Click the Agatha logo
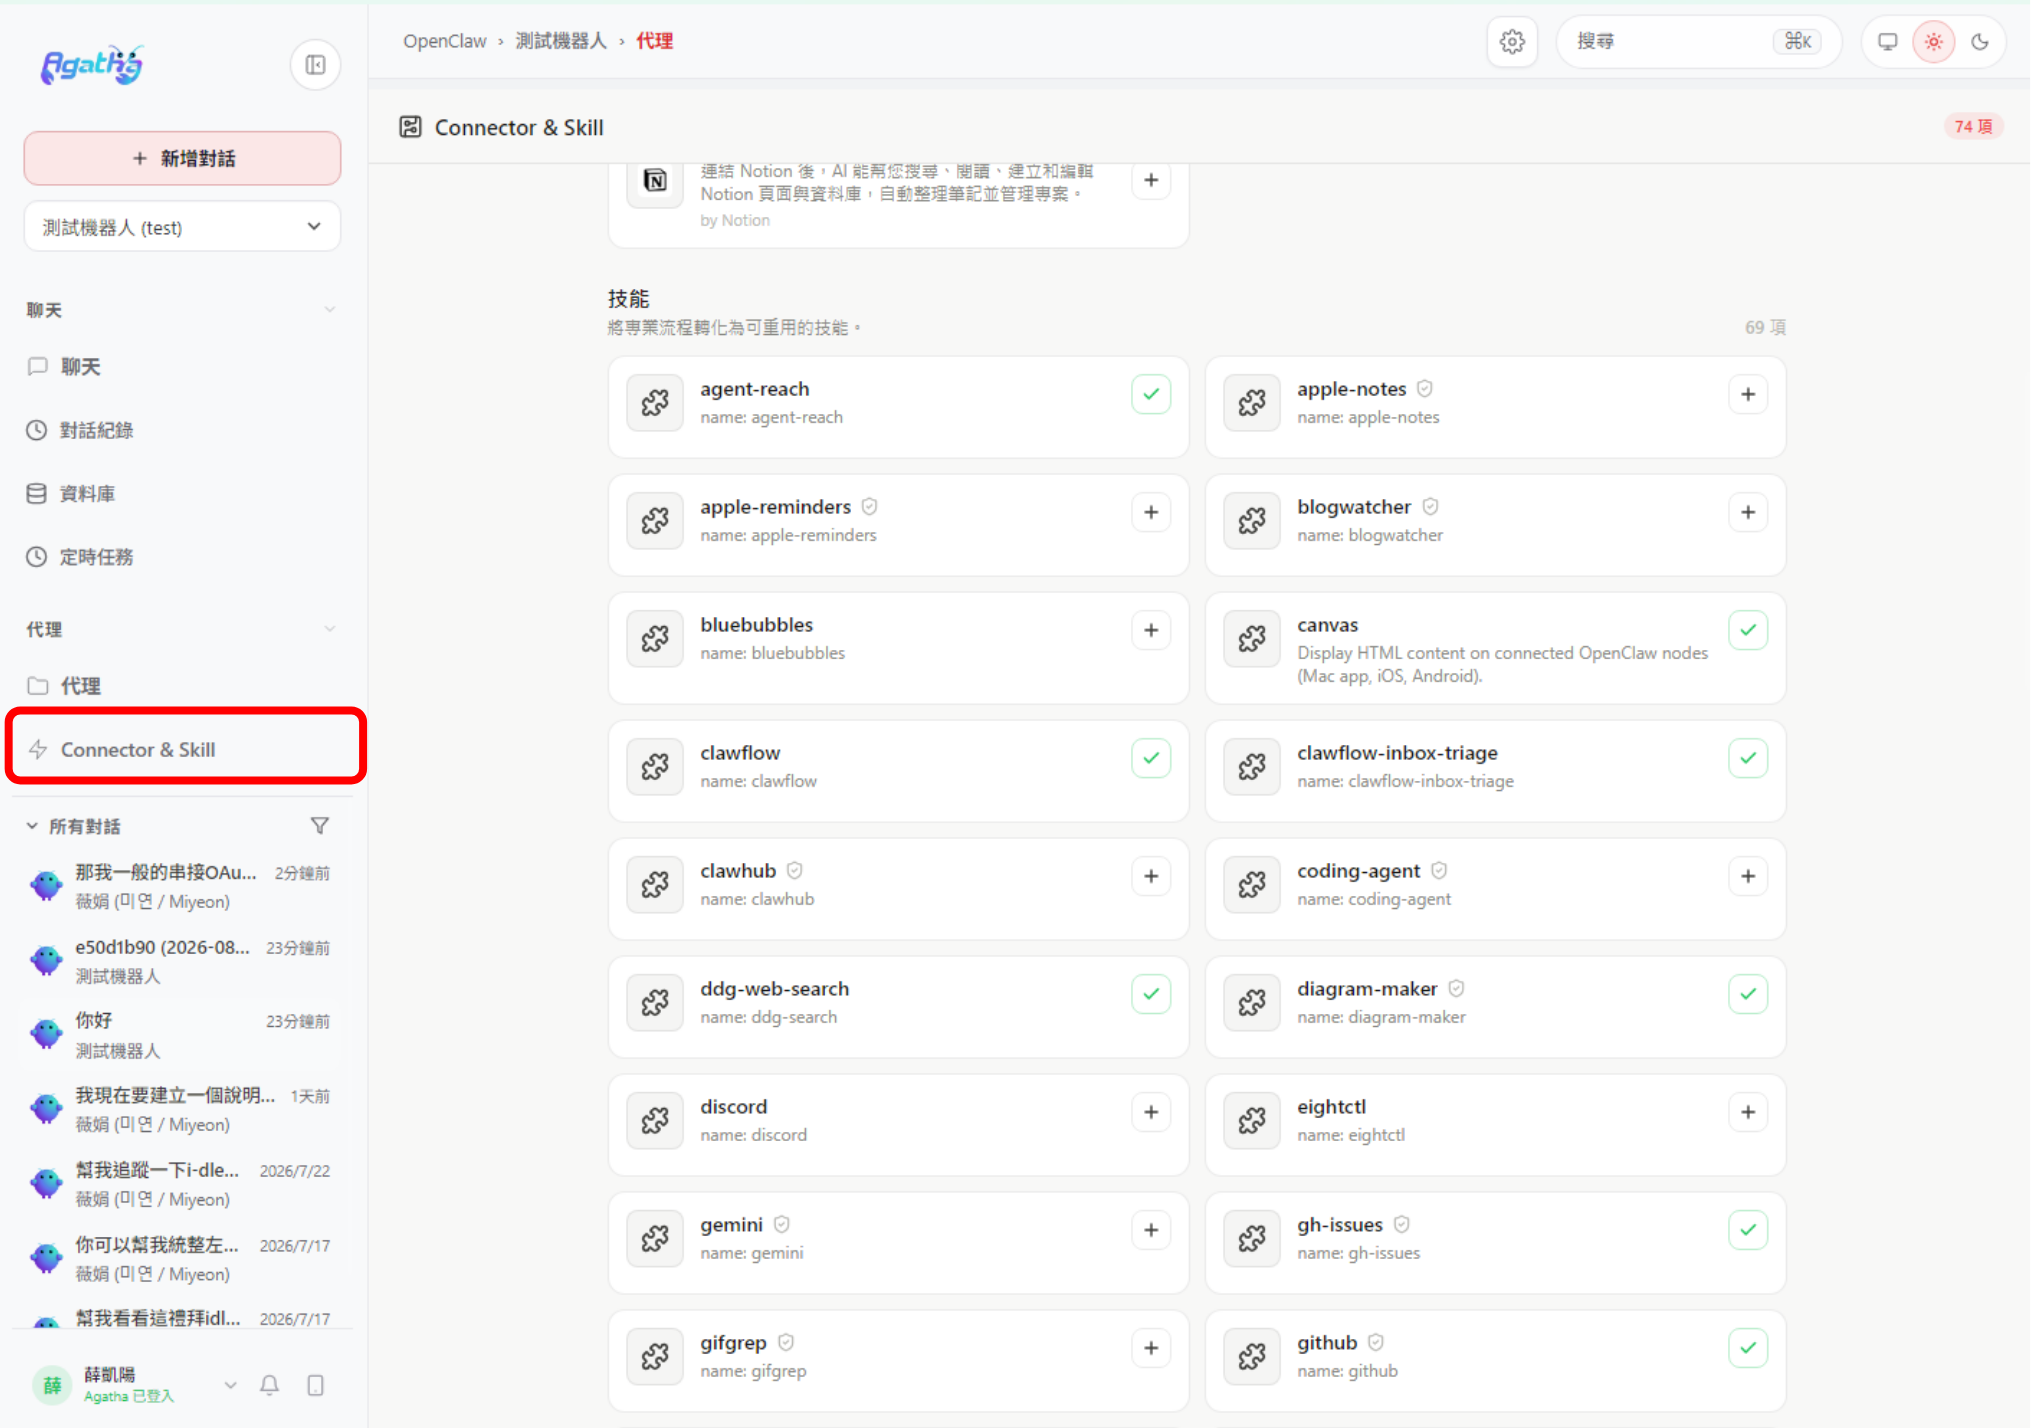Image resolution: width=2044 pixels, height=1428 pixels. (92, 65)
